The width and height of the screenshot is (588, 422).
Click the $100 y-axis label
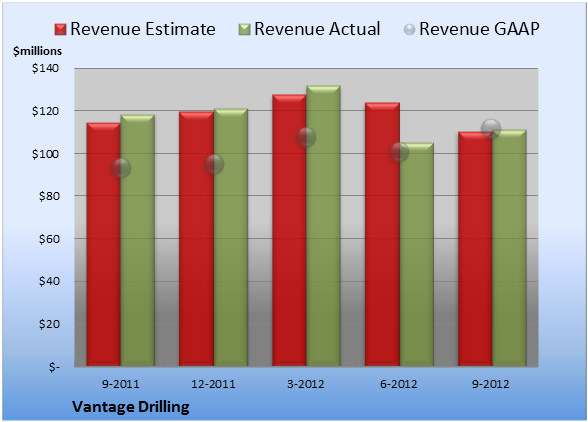(45, 154)
